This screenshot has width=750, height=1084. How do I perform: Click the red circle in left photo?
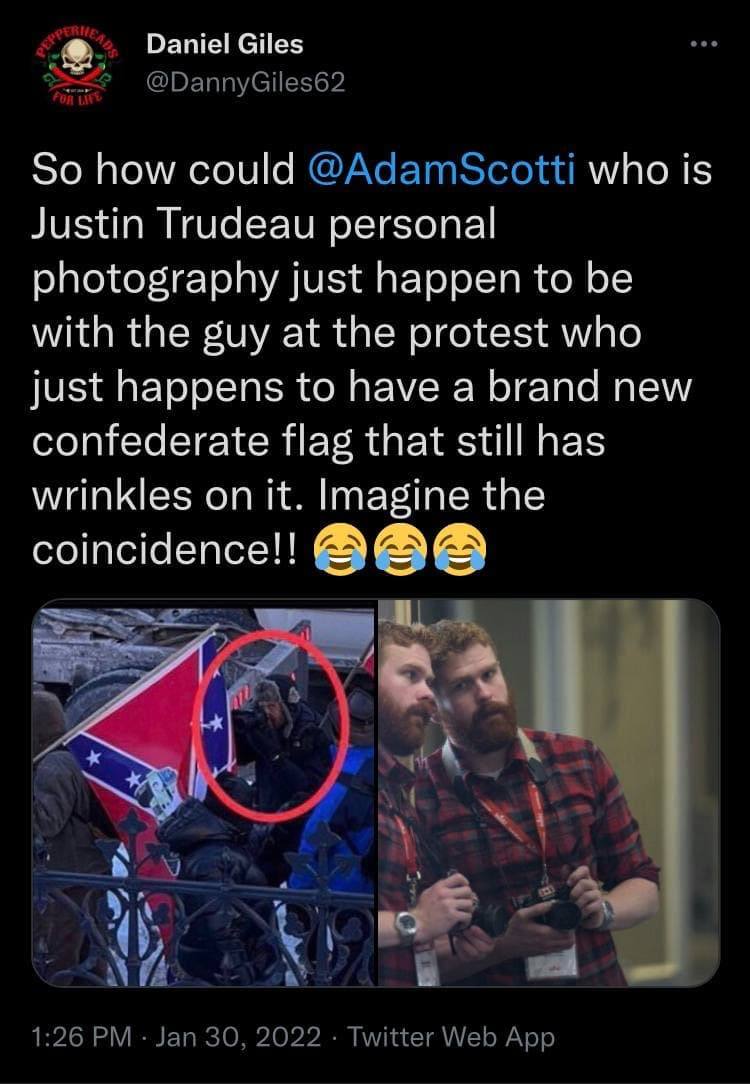point(270,726)
